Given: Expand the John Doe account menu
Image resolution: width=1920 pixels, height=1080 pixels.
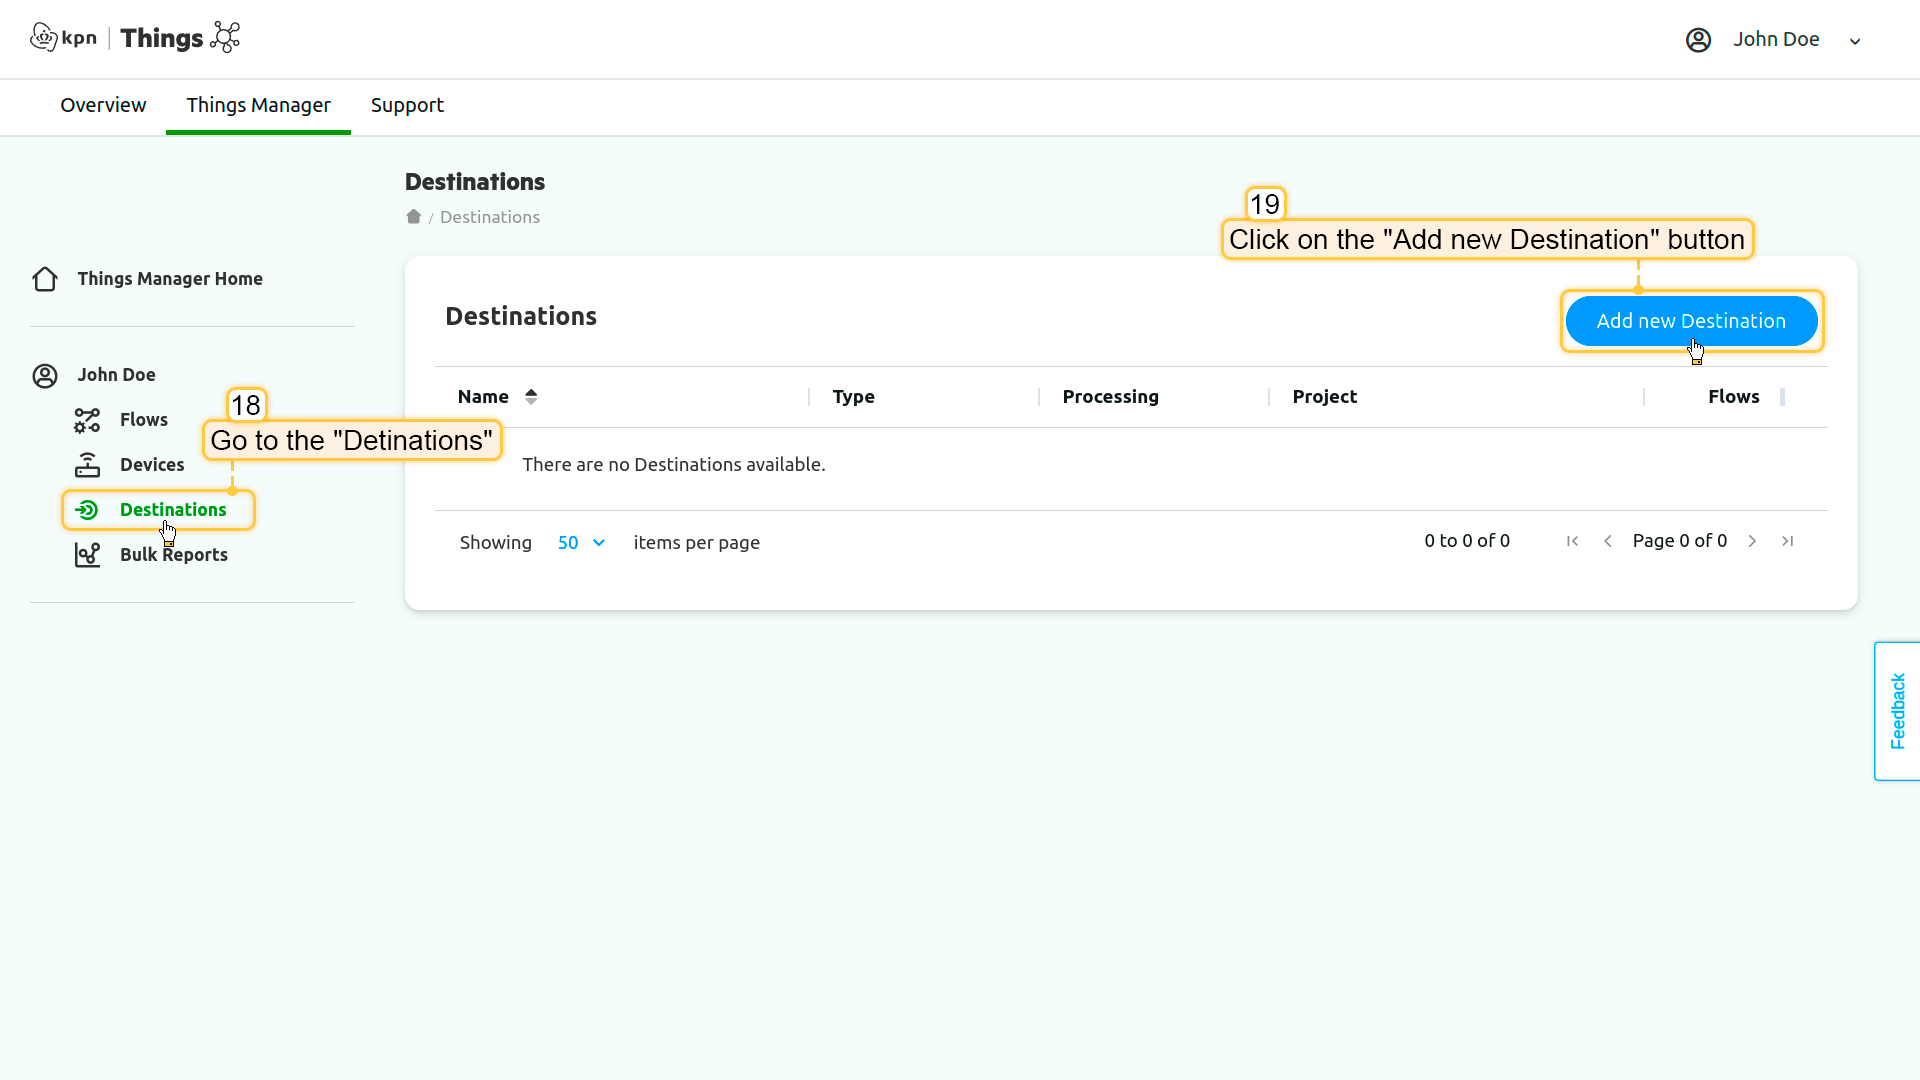Looking at the screenshot, I should pos(1854,41).
